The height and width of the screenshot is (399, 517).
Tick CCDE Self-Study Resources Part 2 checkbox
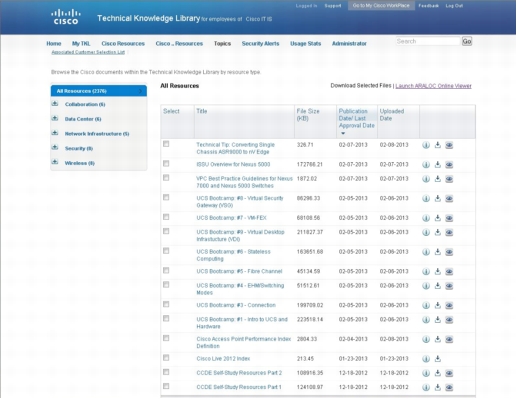(166, 372)
